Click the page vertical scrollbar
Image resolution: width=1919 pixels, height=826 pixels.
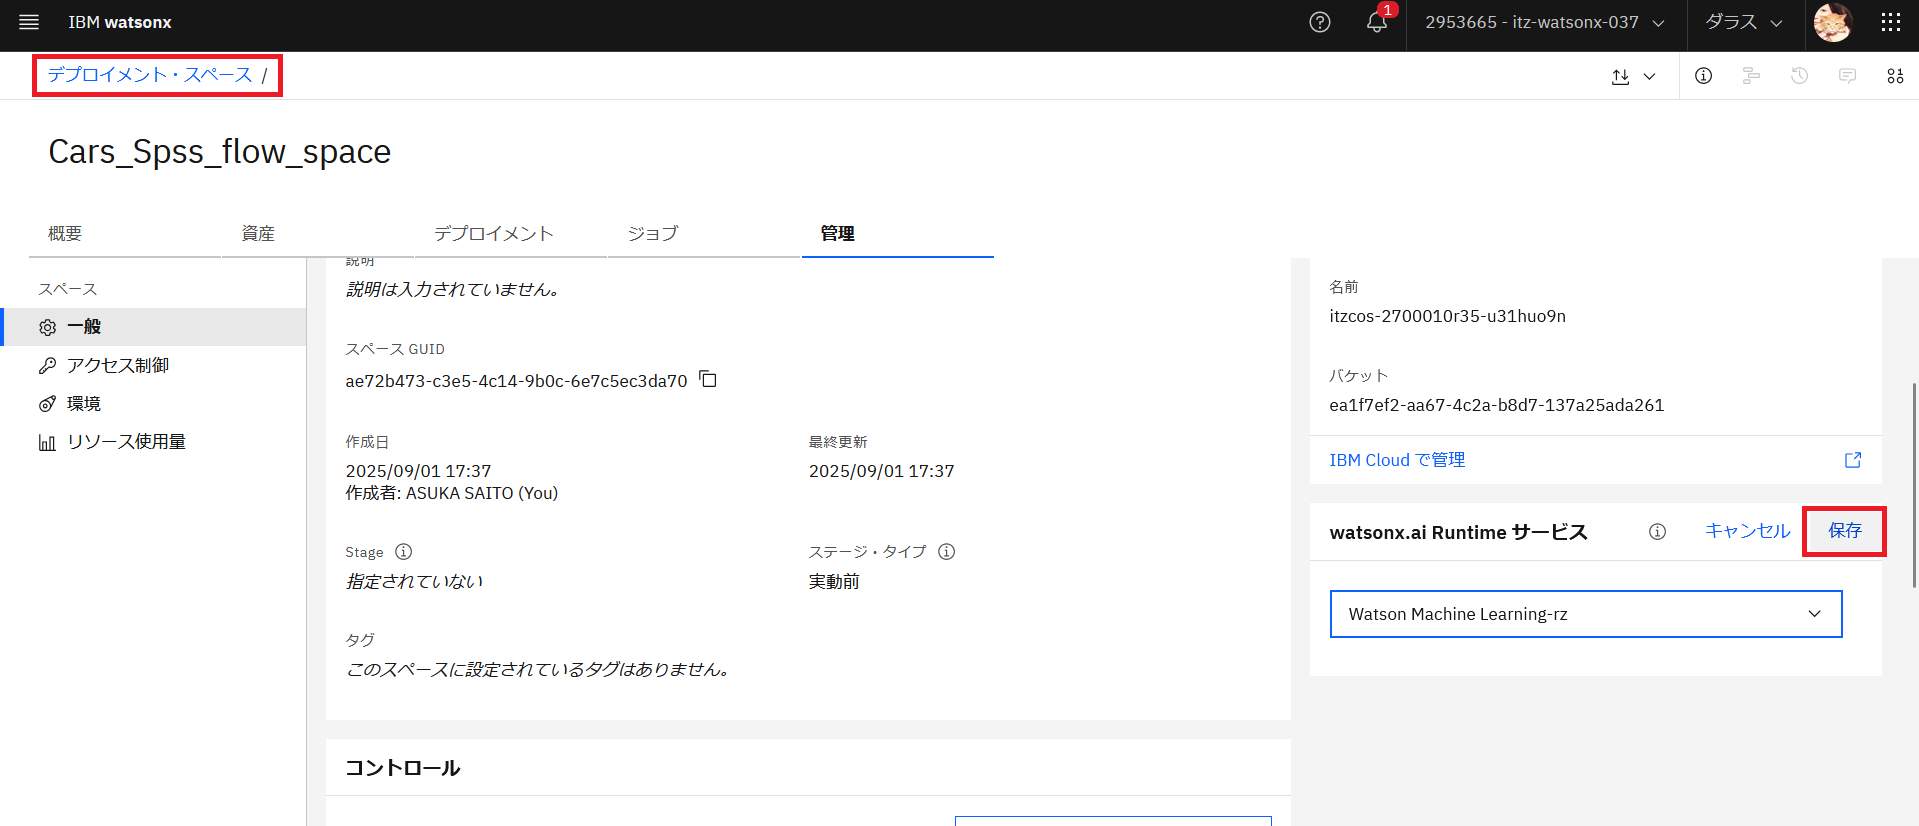pos(1914,485)
